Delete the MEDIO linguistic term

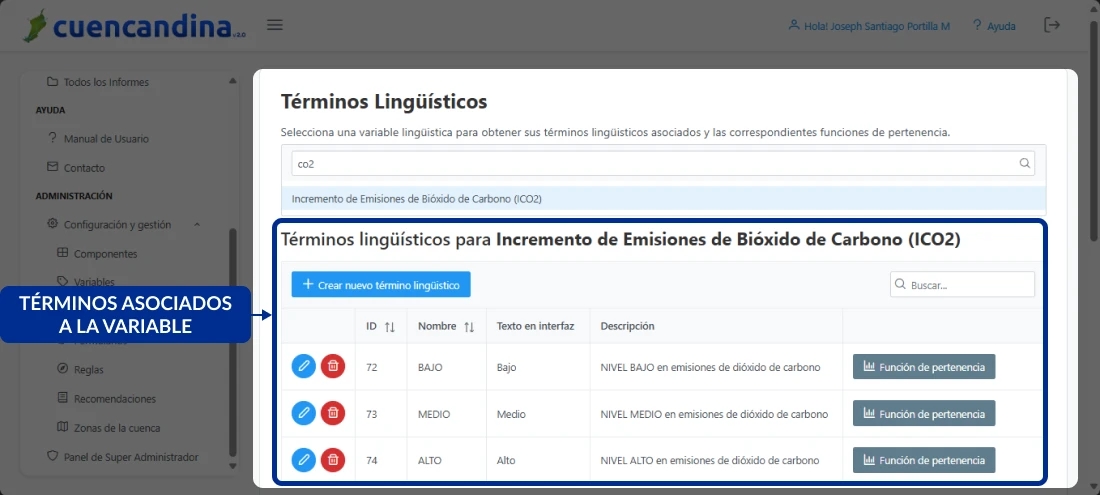(333, 412)
